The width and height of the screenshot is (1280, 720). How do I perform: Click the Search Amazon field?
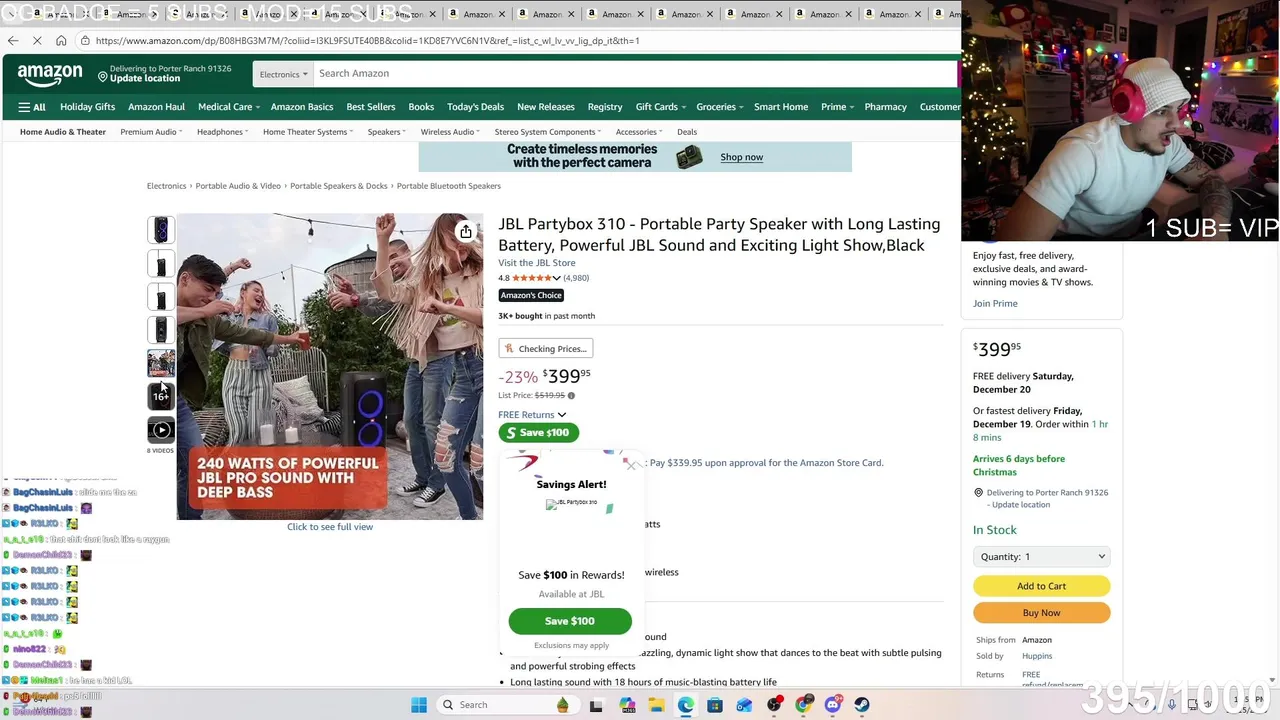pos(635,74)
